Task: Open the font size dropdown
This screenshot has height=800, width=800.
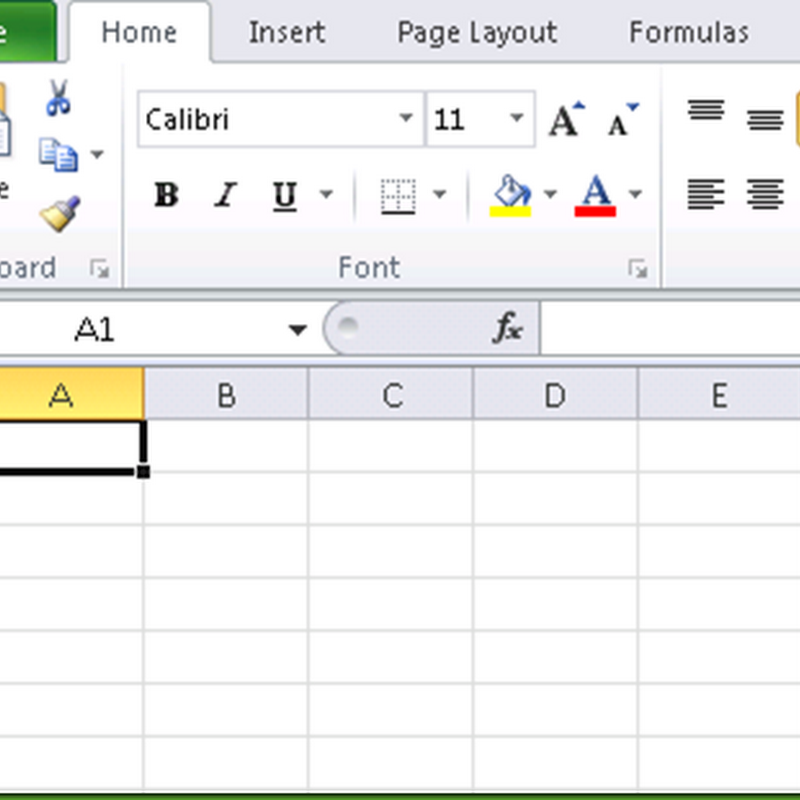Action: pyautogui.click(x=516, y=119)
